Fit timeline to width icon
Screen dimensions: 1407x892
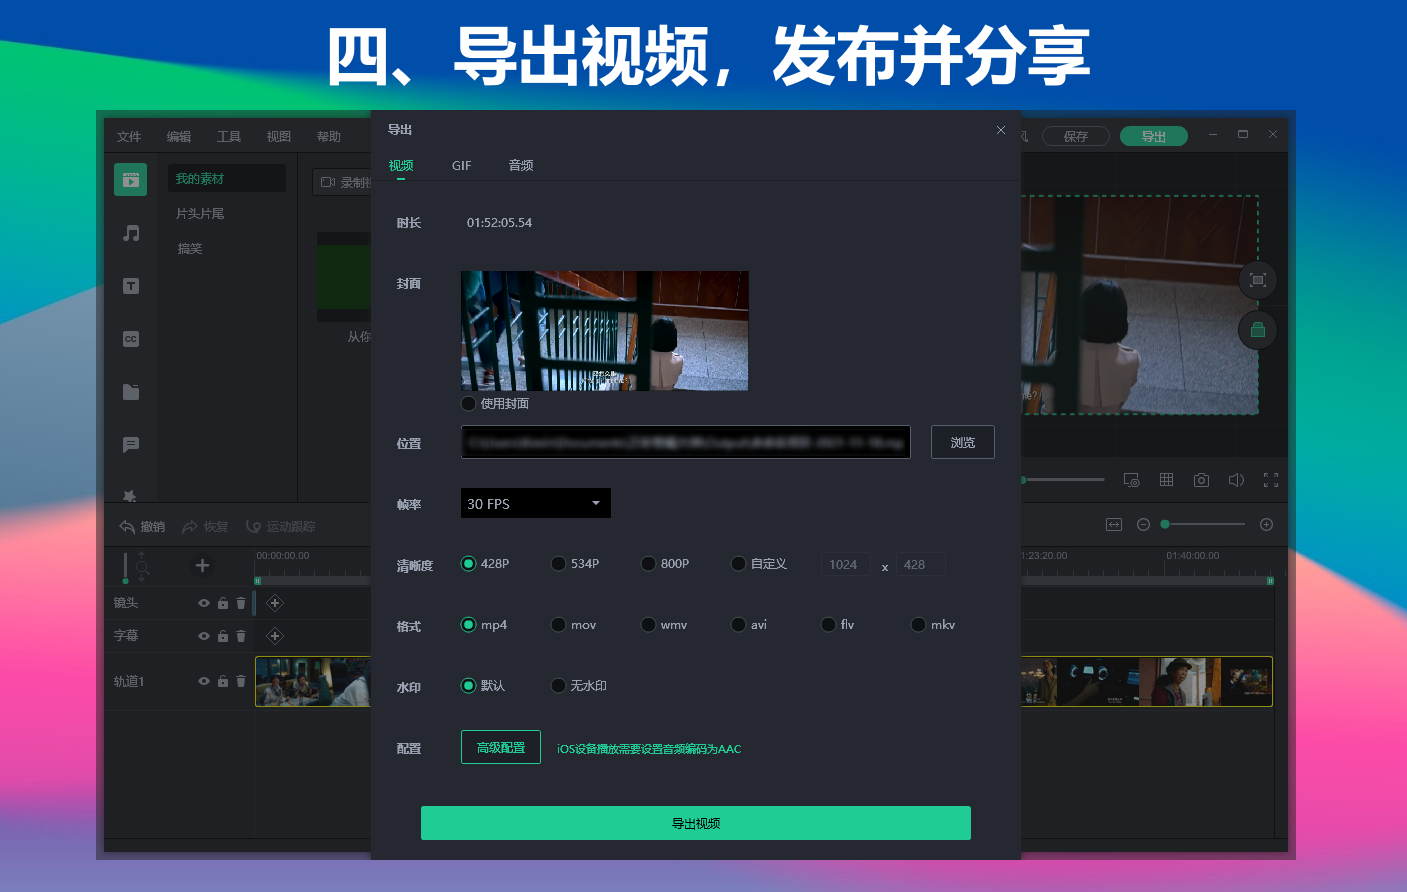click(1114, 524)
